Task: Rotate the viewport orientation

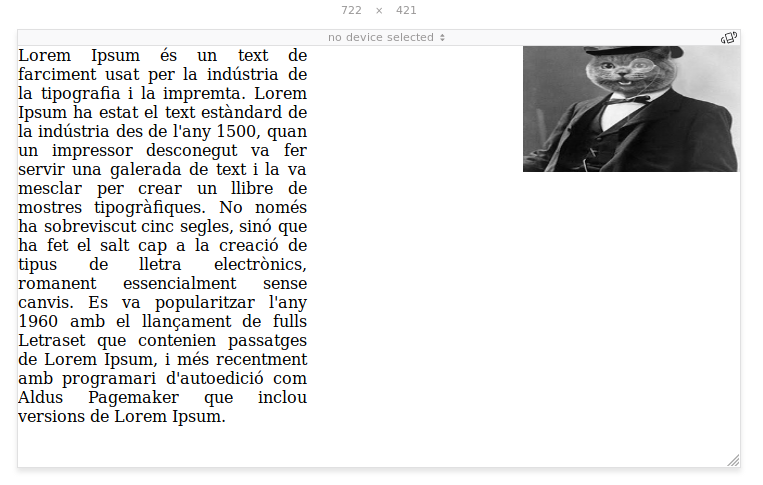Action: [729, 38]
